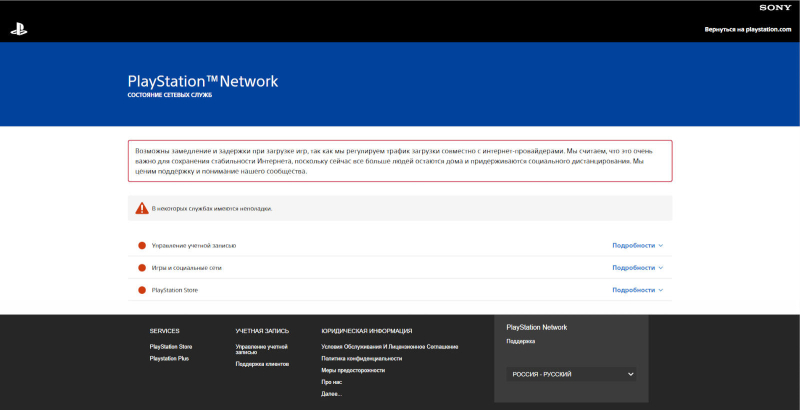Viewport: 800px width, 410px height.
Task: Expand Подробности for Управление учетной записью
Action: click(637, 245)
